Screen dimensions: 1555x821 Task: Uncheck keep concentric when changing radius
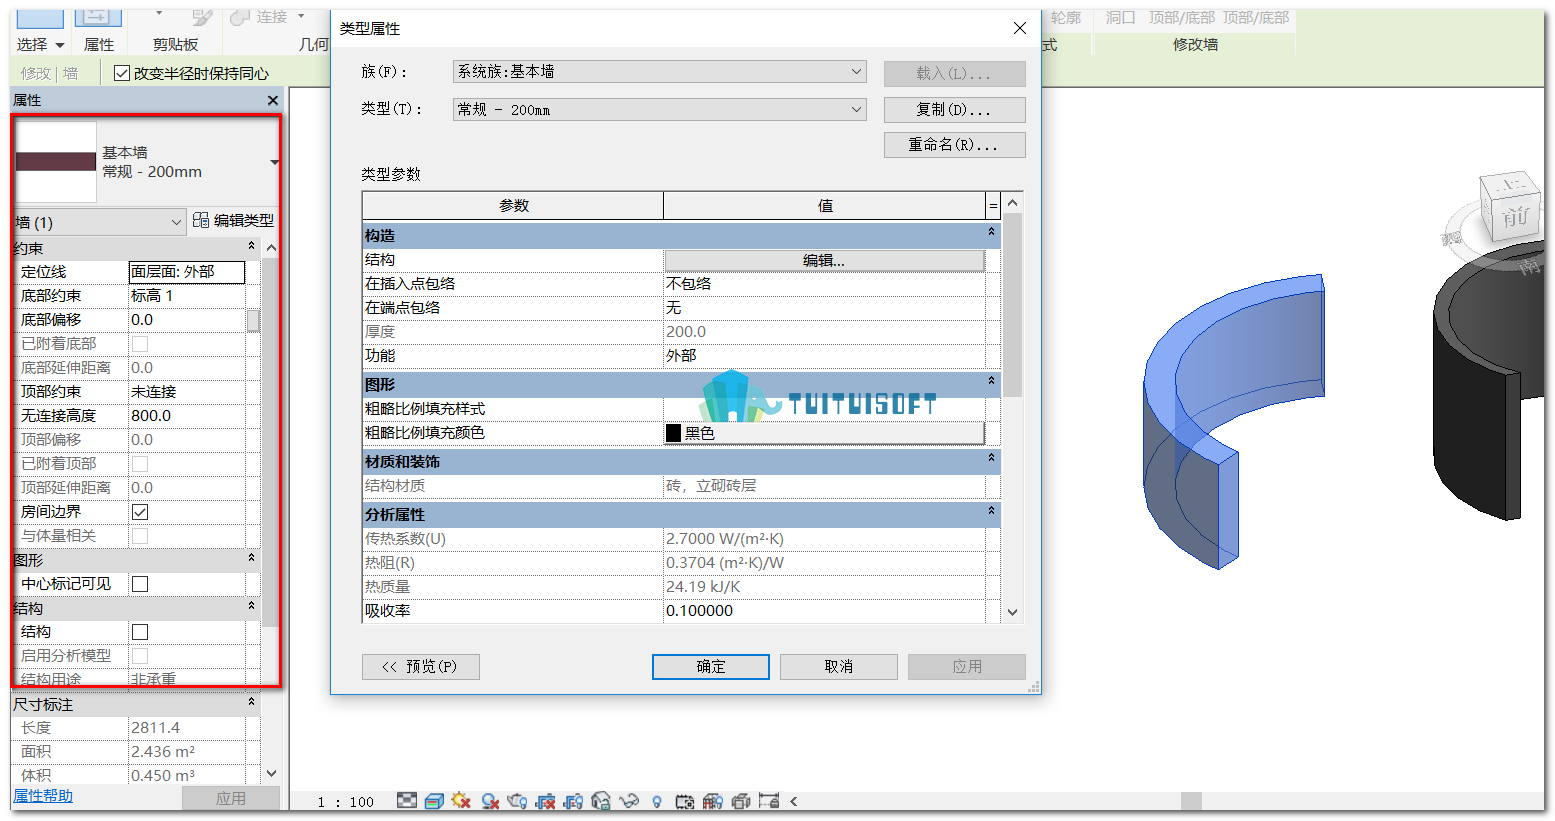click(122, 73)
